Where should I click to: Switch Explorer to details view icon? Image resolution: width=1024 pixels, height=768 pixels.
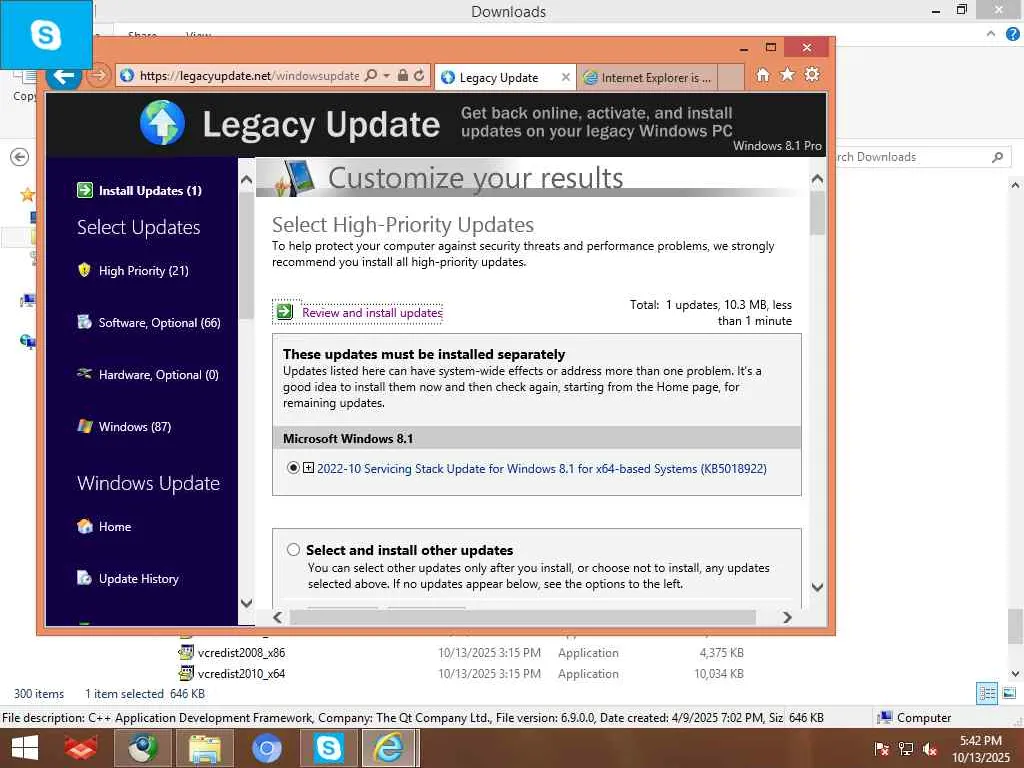click(987, 693)
